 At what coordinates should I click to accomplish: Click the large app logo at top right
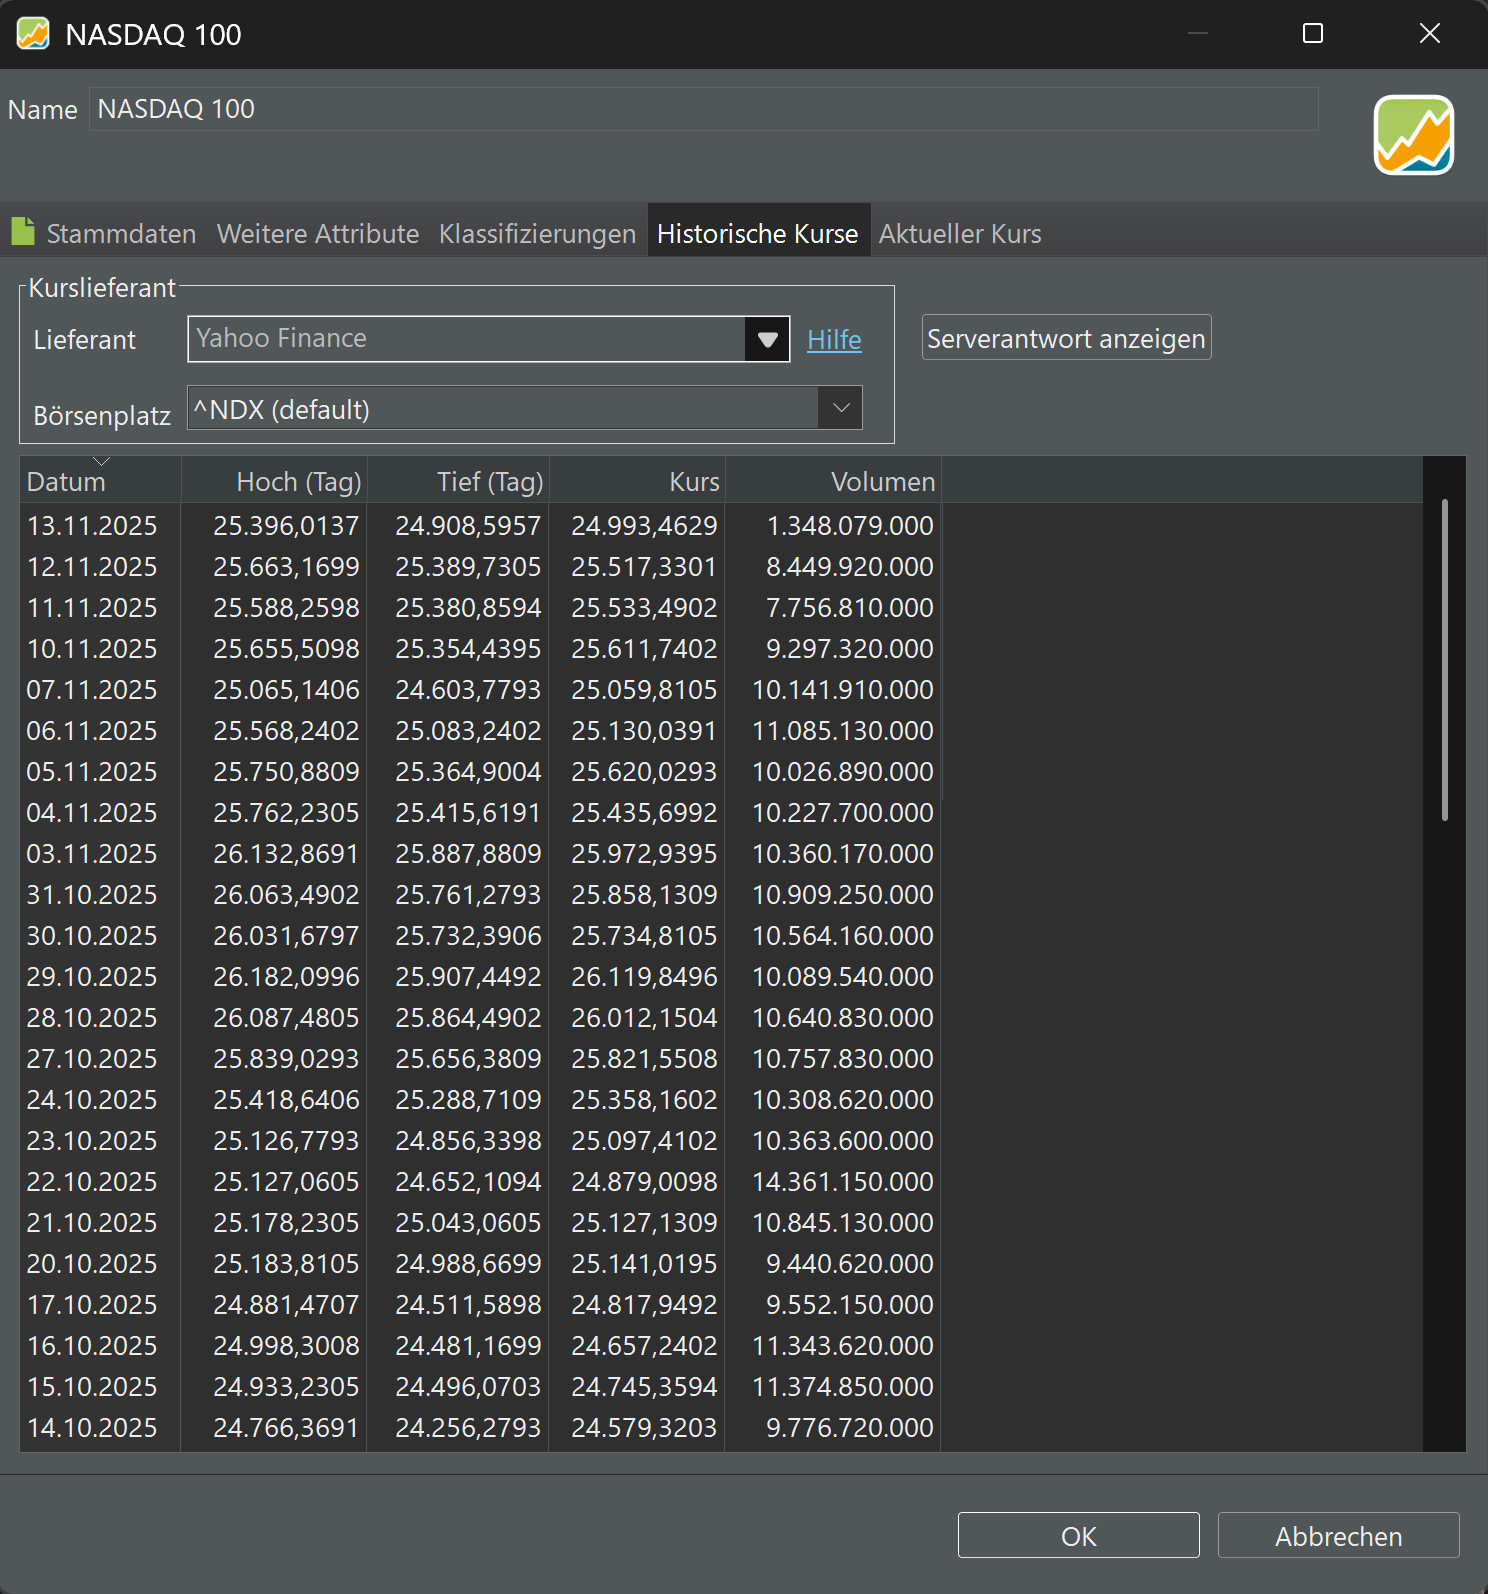point(1413,135)
